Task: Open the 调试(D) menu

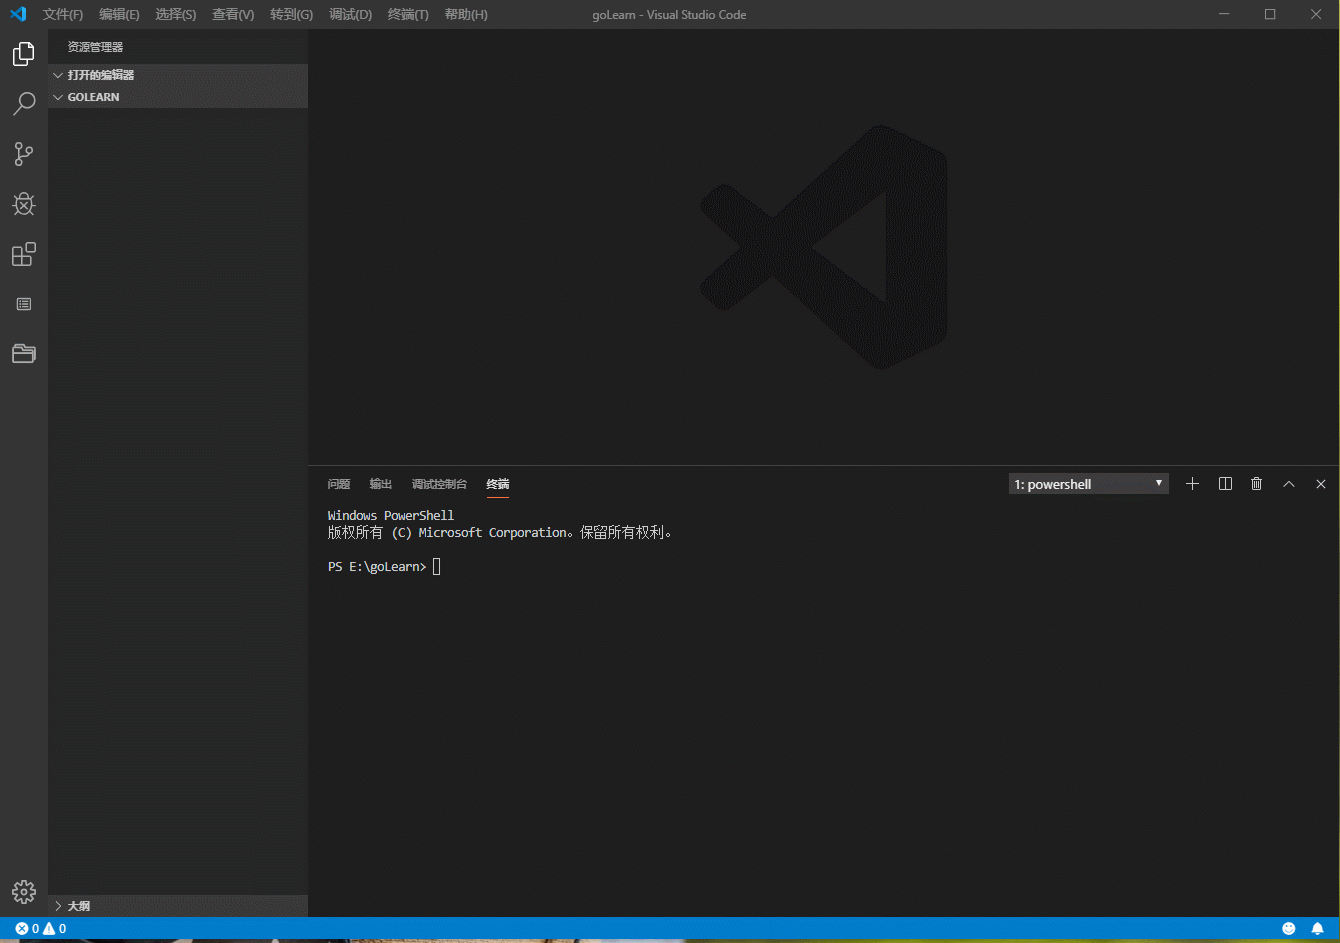Action: click(350, 15)
